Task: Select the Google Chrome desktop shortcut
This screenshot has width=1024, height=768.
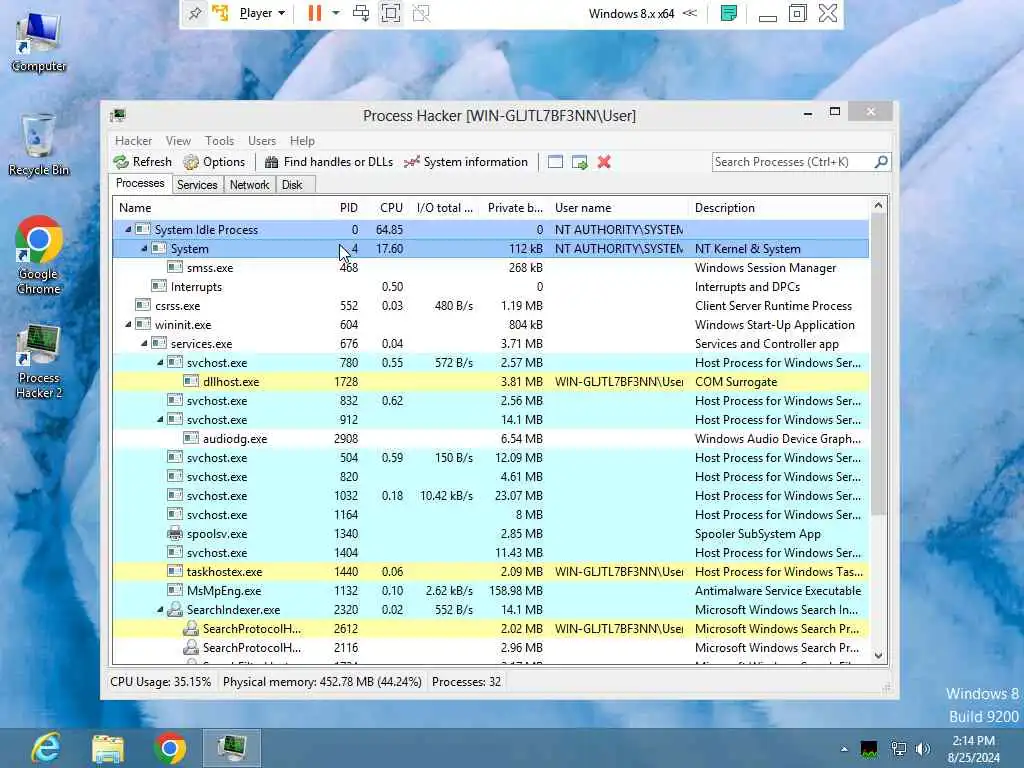Action: point(38,255)
